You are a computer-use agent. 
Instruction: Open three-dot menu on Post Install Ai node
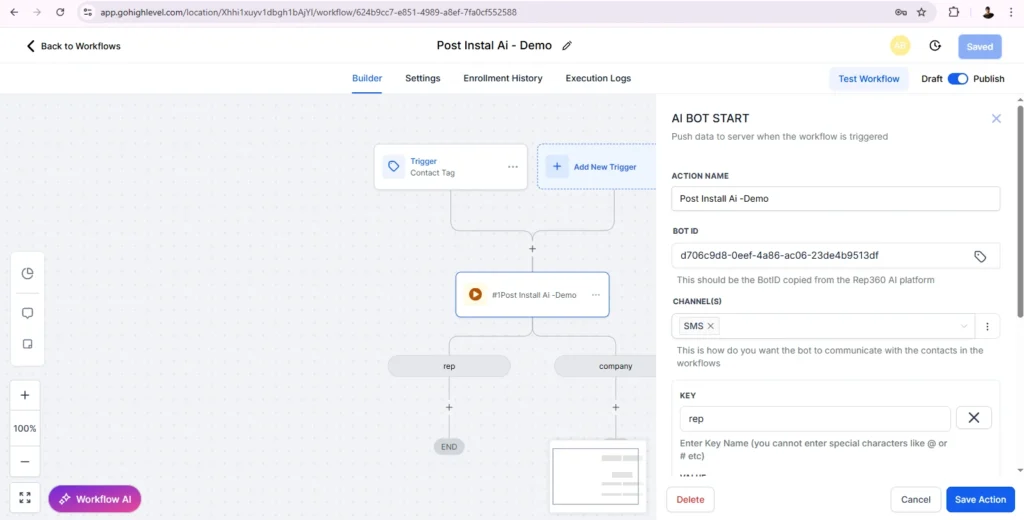pyautogui.click(x=596, y=295)
